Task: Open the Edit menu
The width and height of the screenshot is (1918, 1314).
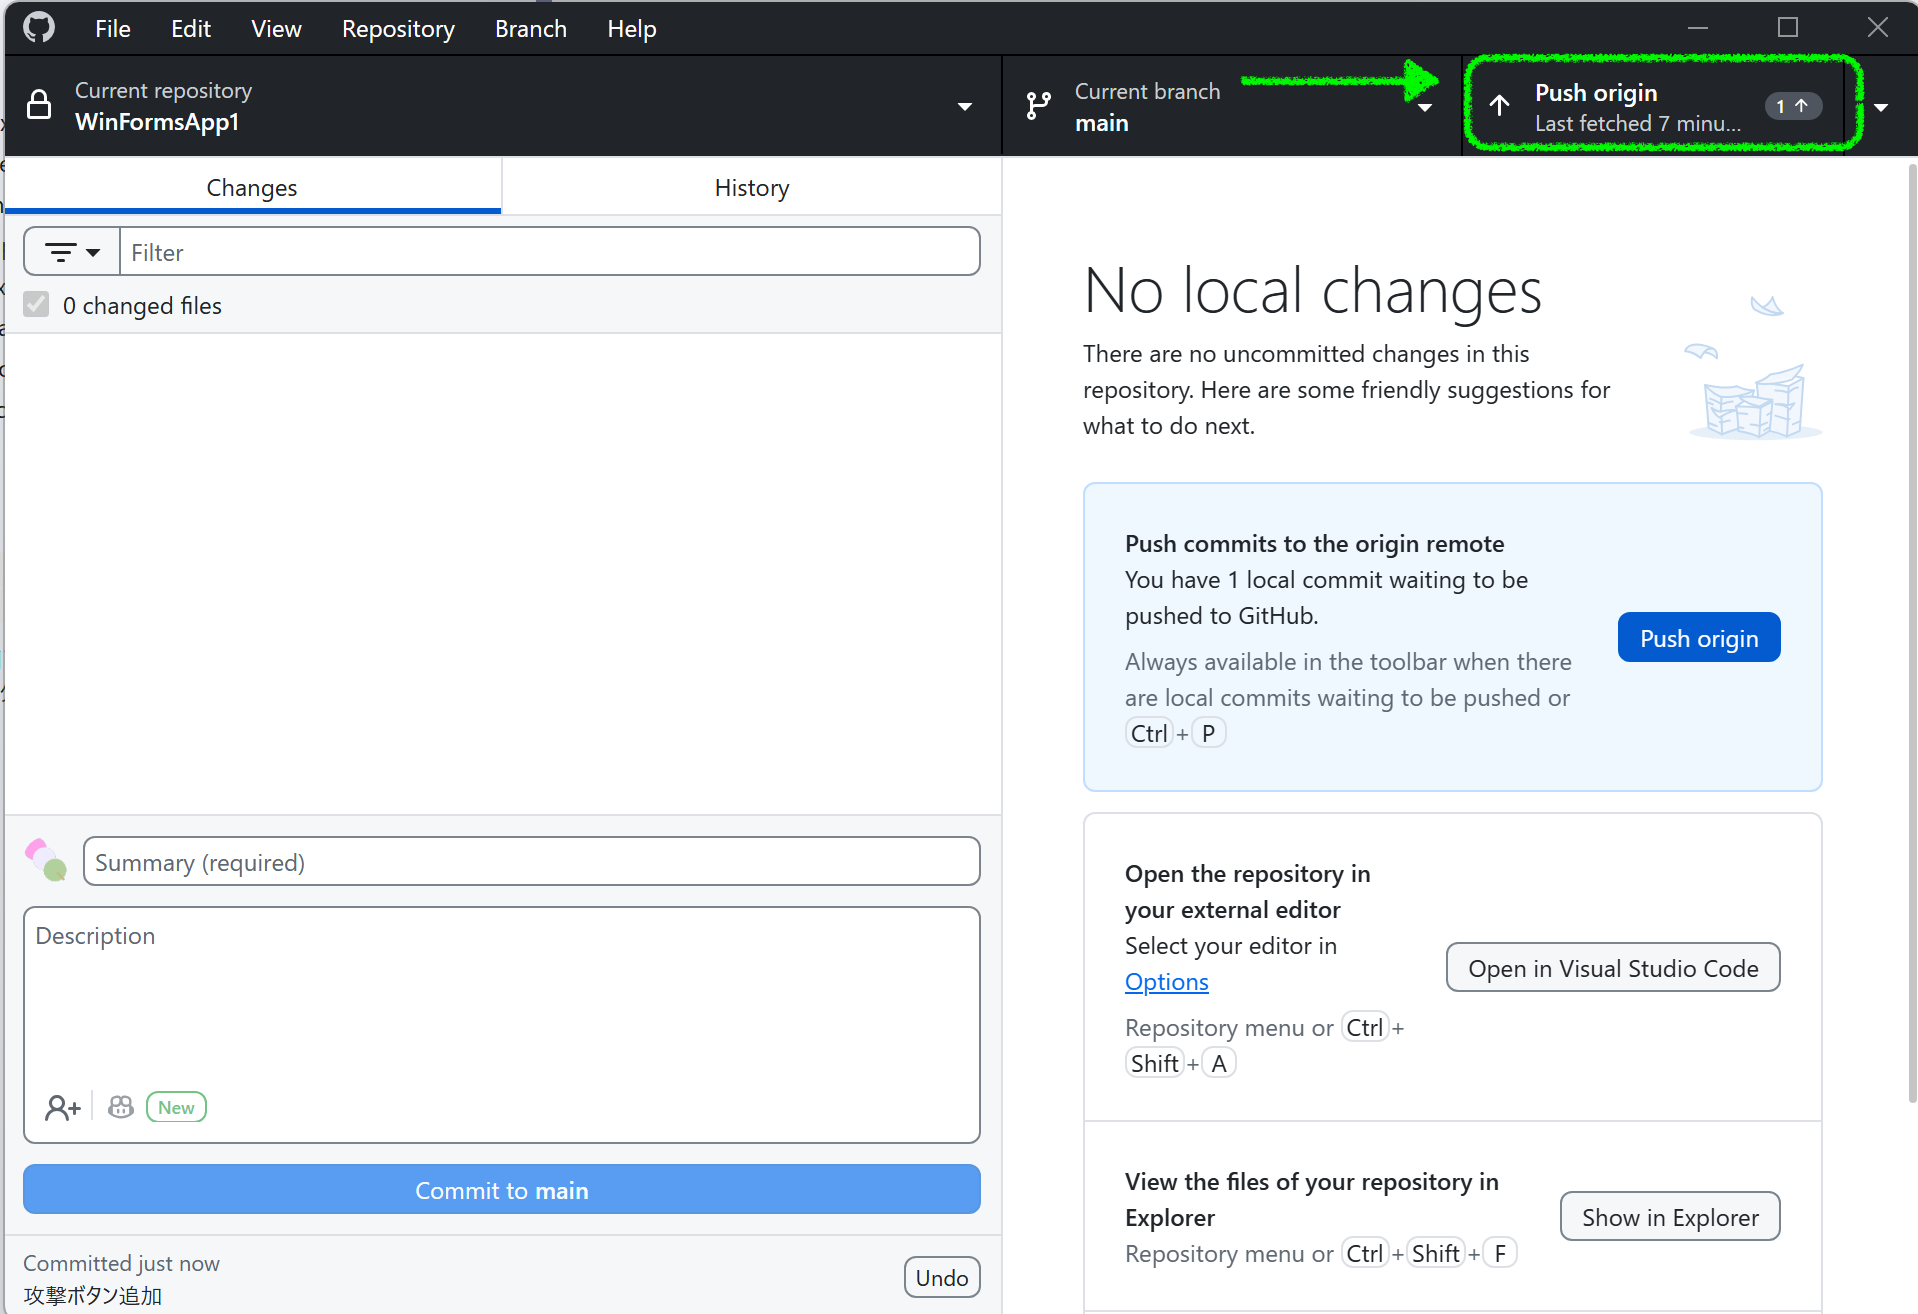Action: tap(191, 29)
